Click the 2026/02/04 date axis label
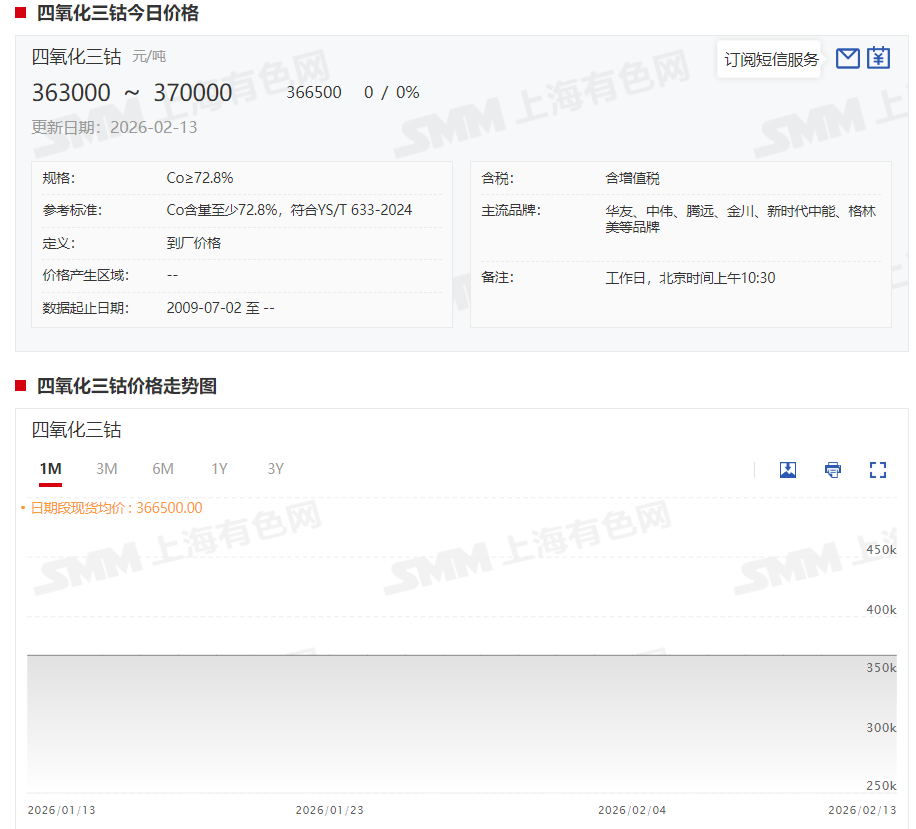The width and height of the screenshot is (916, 829). click(x=632, y=810)
